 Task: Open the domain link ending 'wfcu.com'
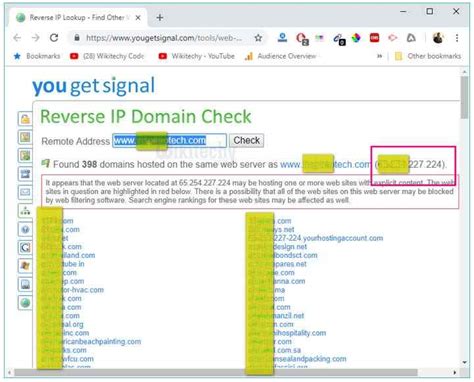click(x=67, y=359)
